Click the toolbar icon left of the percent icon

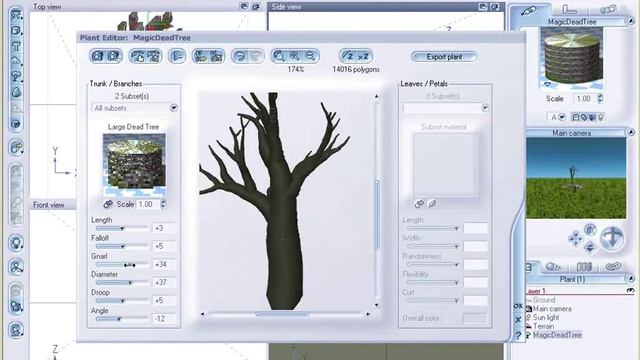(x=200, y=56)
